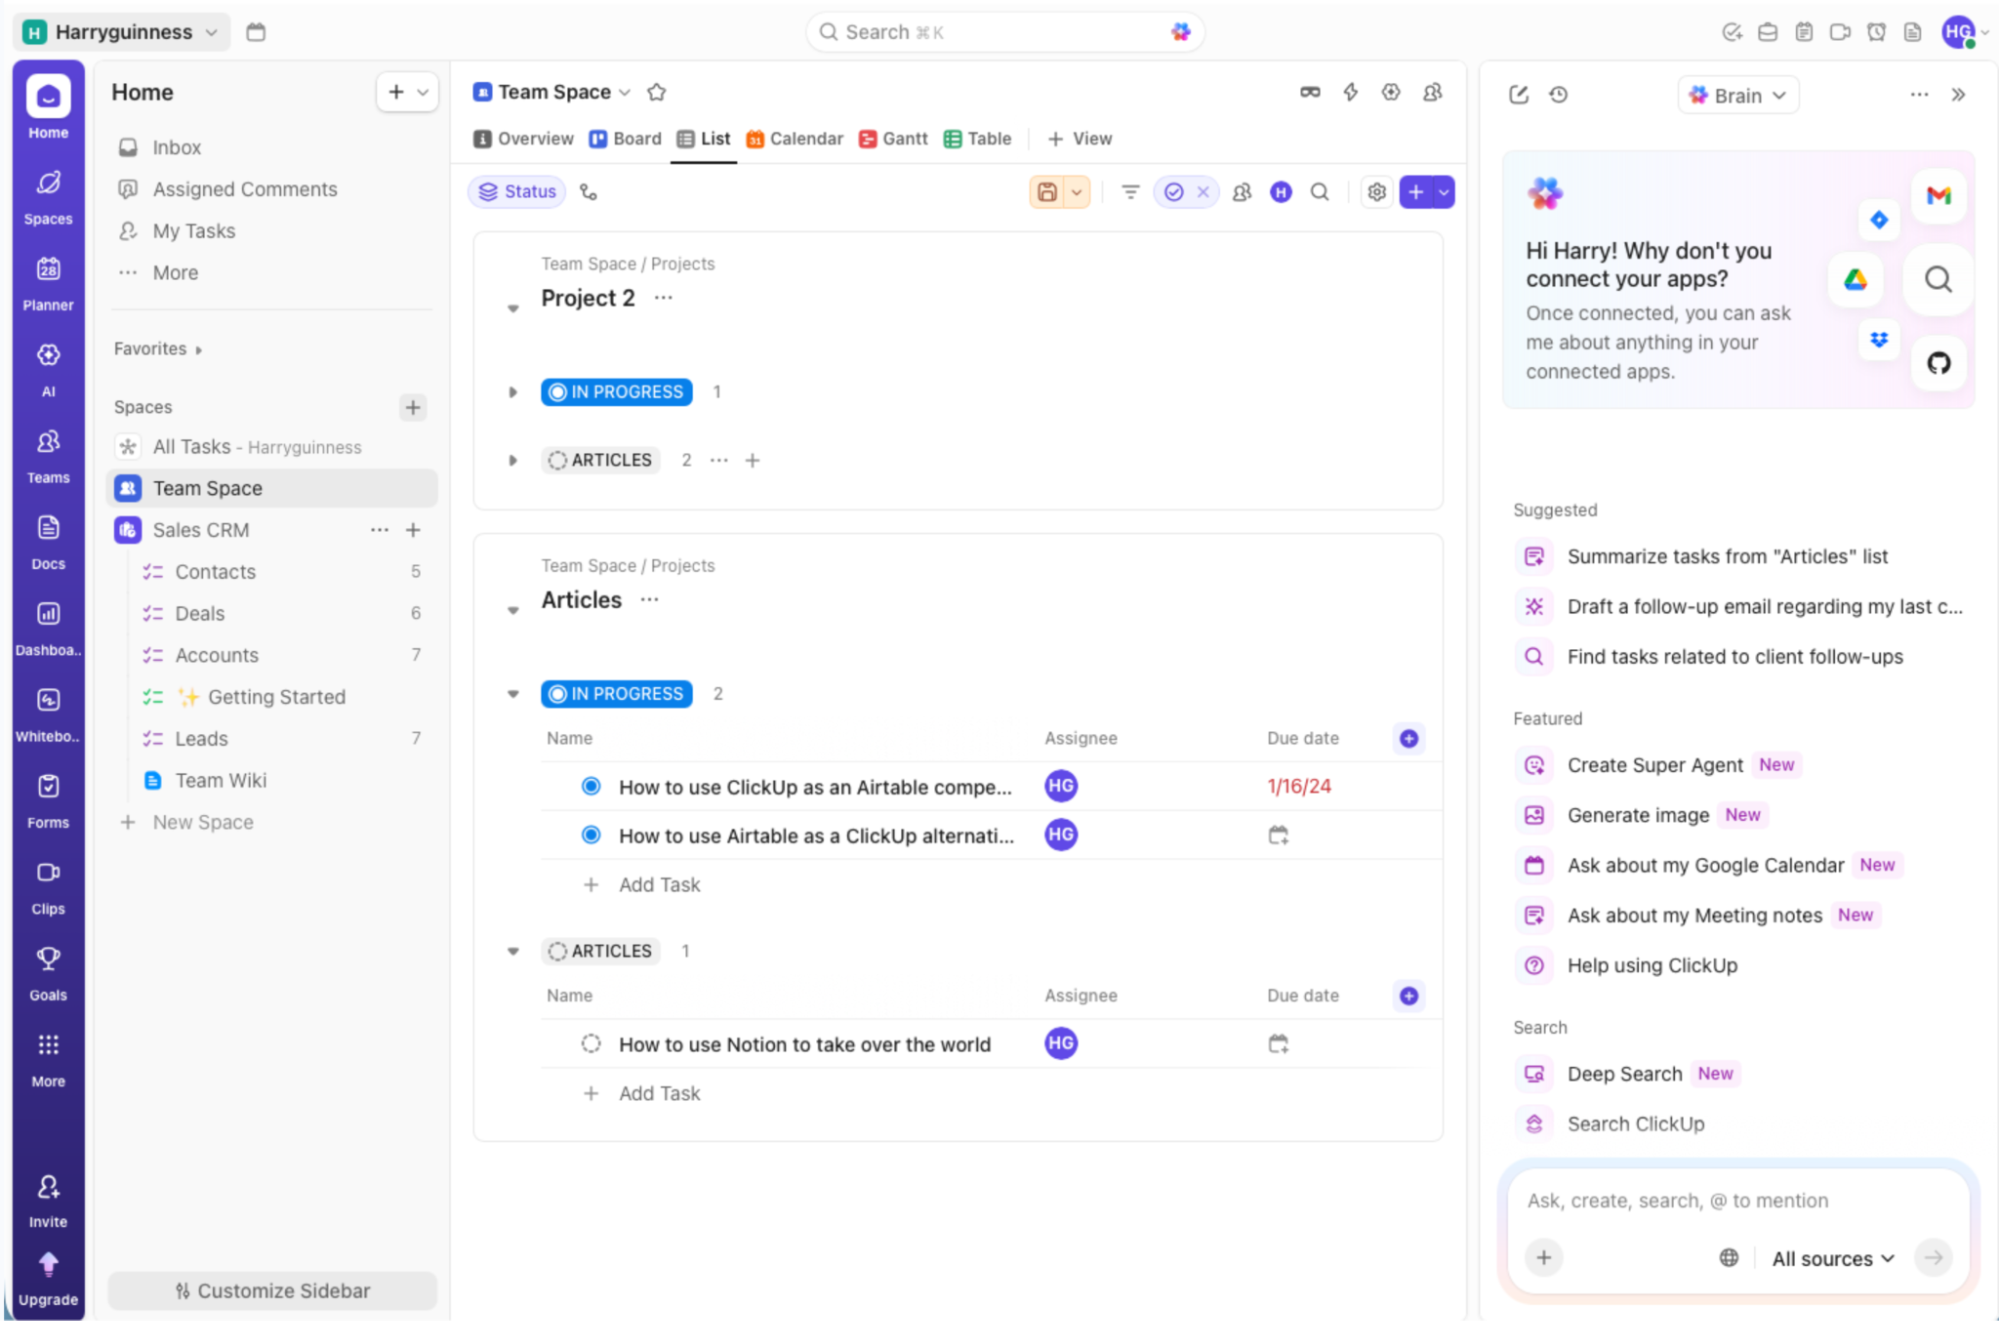Select the Docs icon in the sidebar
The image size is (1999, 1321).
coord(47,538)
